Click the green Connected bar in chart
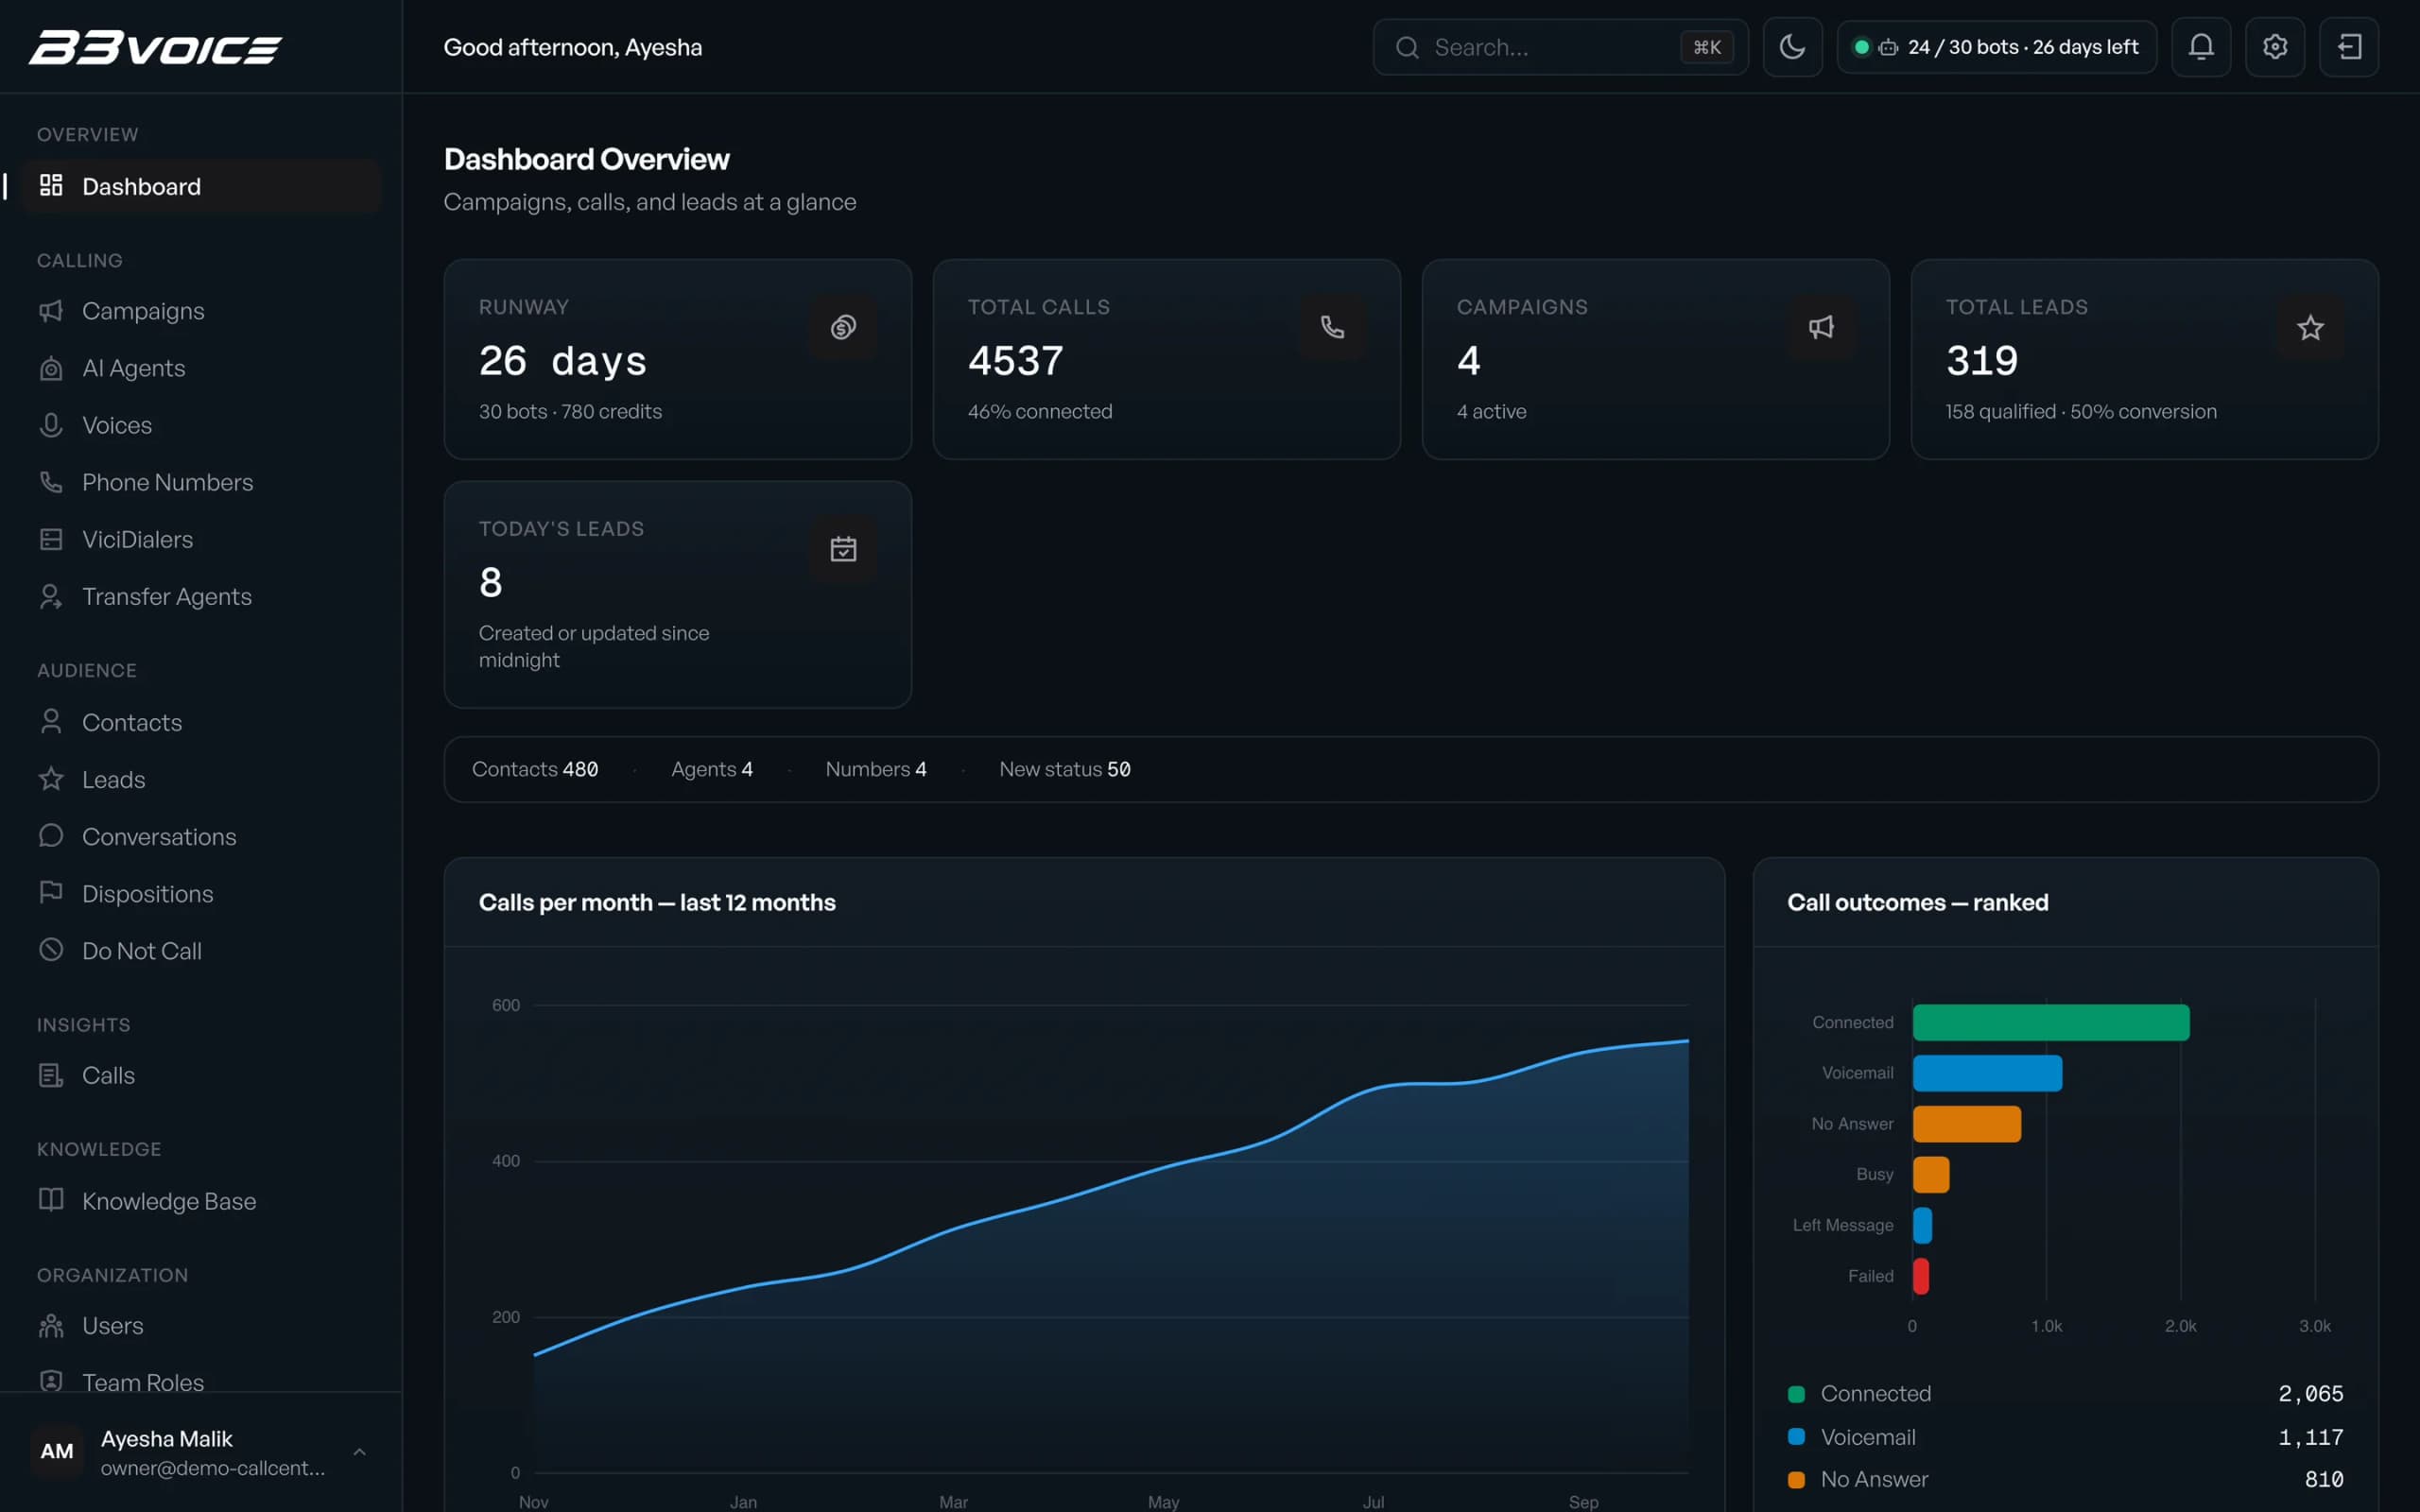This screenshot has height=1512, width=2420. (2051, 1022)
